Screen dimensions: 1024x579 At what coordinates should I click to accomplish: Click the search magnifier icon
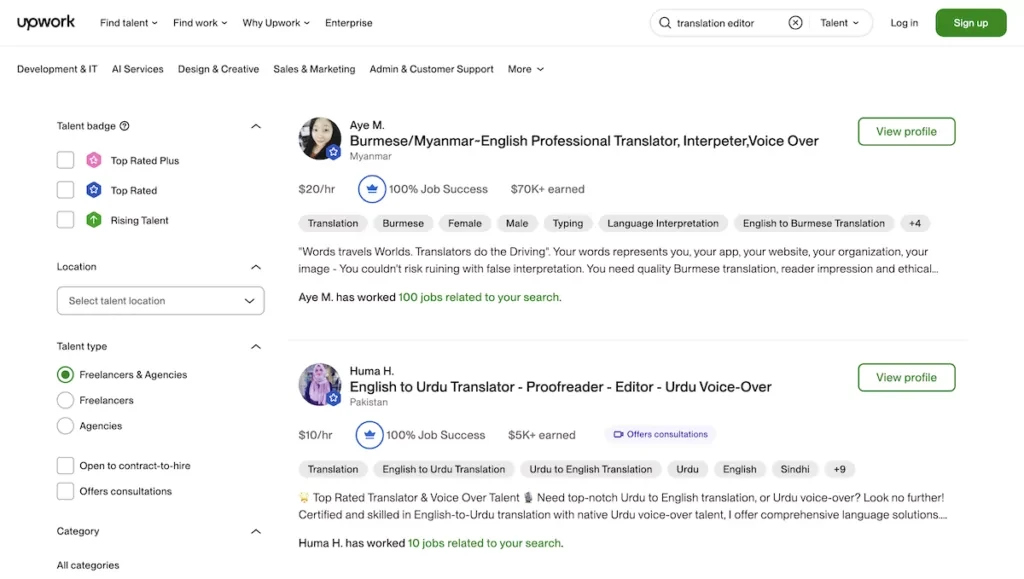click(665, 23)
